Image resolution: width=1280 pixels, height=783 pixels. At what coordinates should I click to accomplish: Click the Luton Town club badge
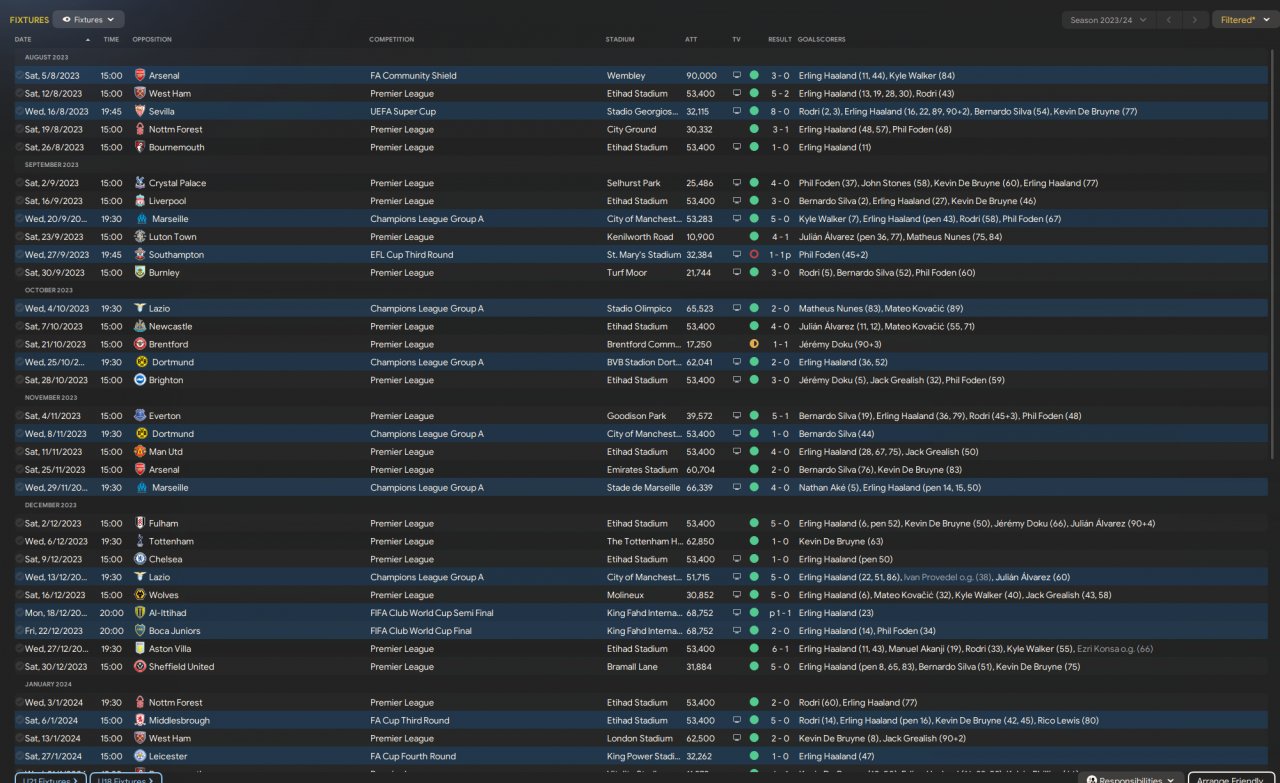click(x=140, y=237)
